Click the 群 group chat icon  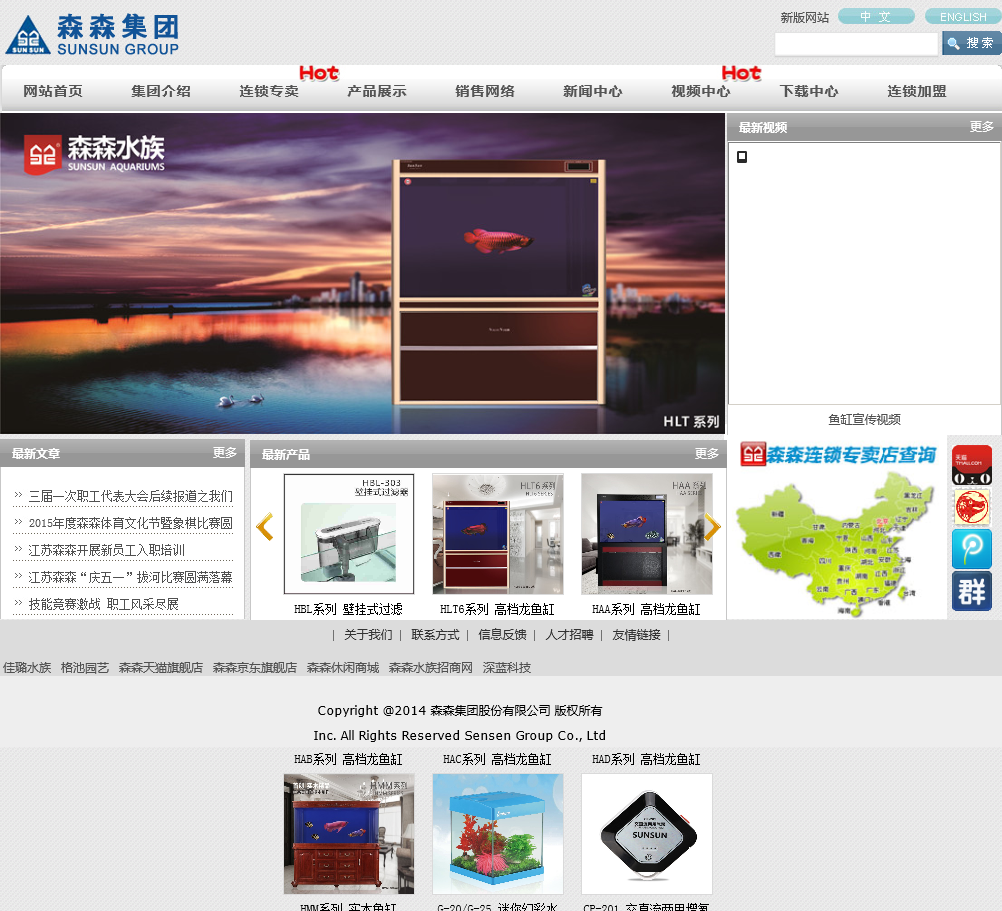tap(971, 591)
